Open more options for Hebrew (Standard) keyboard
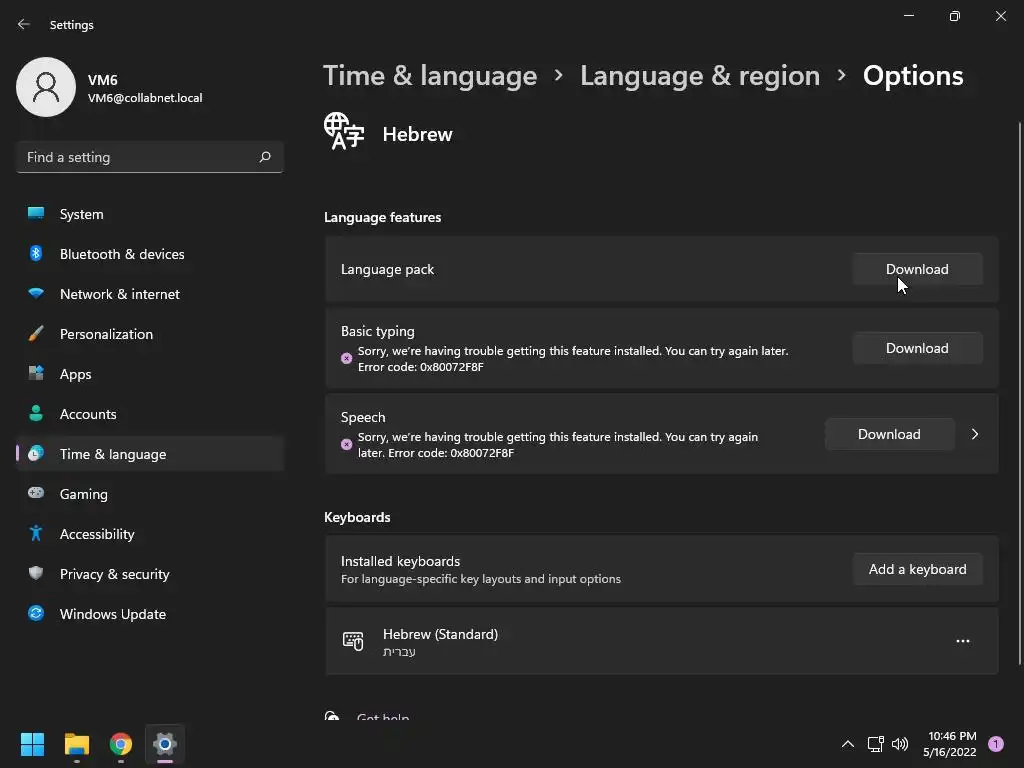This screenshot has width=1024, height=768. click(962, 641)
